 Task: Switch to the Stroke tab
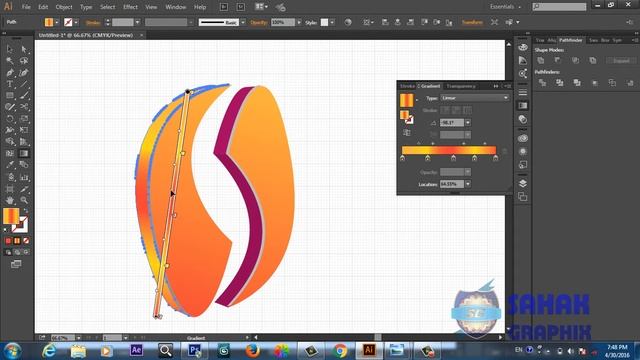[407, 86]
